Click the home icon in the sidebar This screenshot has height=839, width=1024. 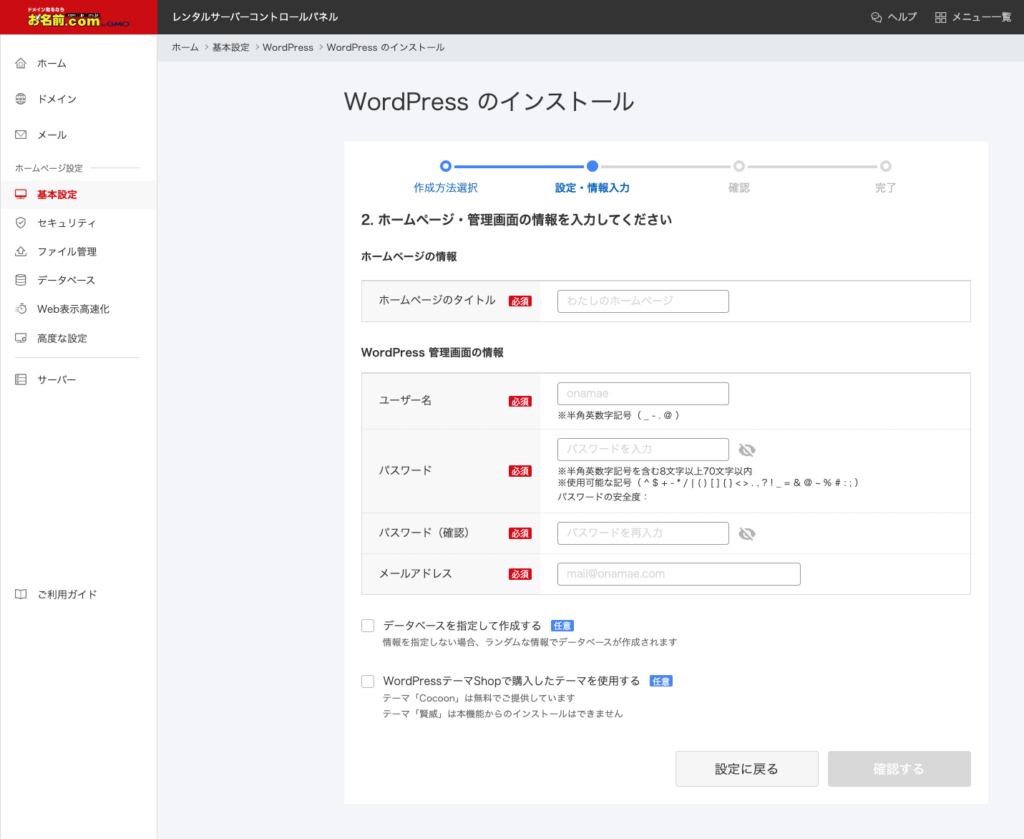pyautogui.click(x=21, y=63)
